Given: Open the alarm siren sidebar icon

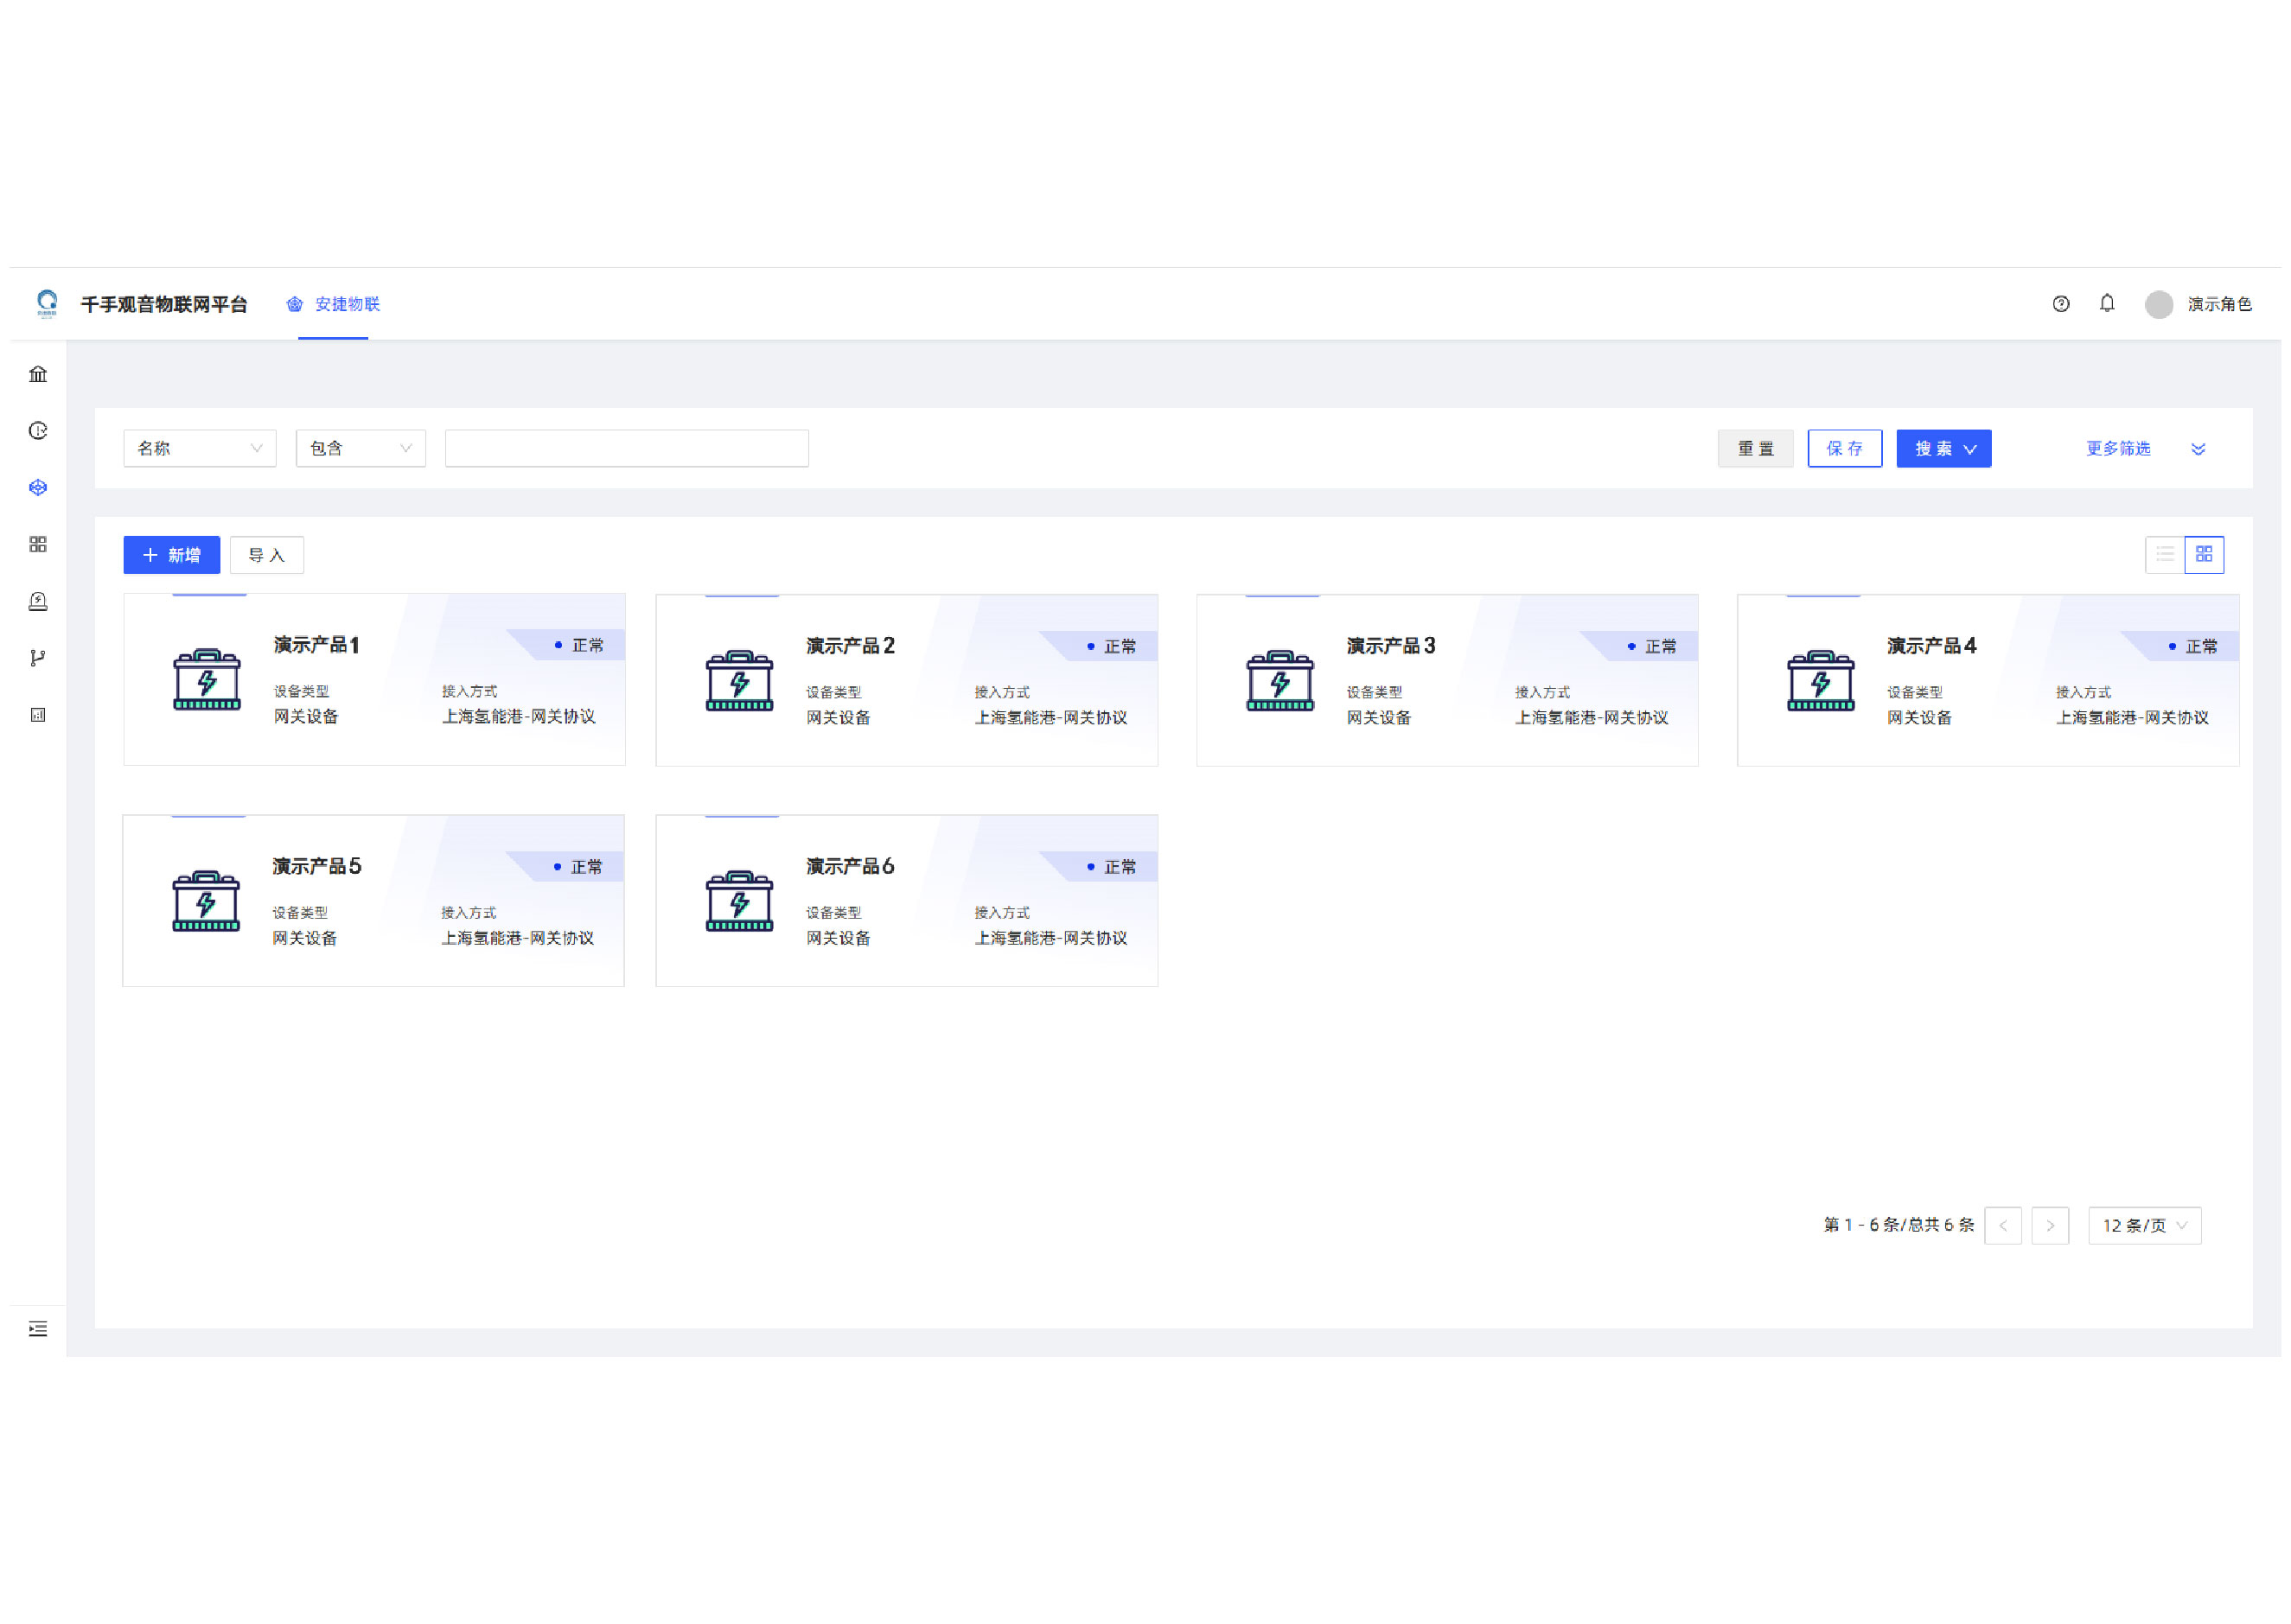Looking at the screenshot, I should (x=38, y=601).
